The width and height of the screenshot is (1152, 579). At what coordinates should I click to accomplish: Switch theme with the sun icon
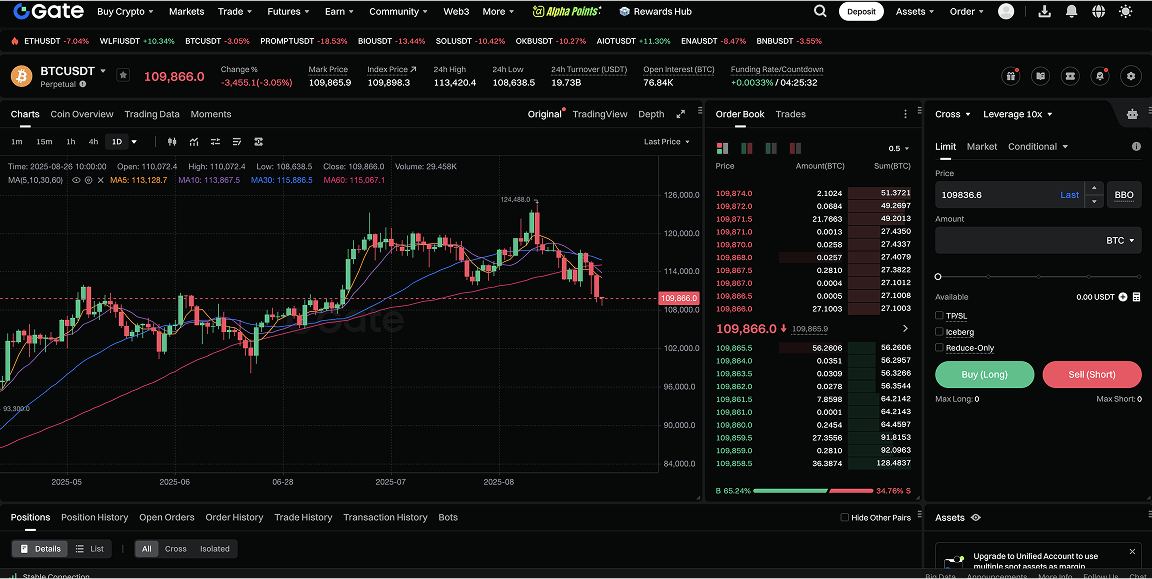(x=1125, y=11)
